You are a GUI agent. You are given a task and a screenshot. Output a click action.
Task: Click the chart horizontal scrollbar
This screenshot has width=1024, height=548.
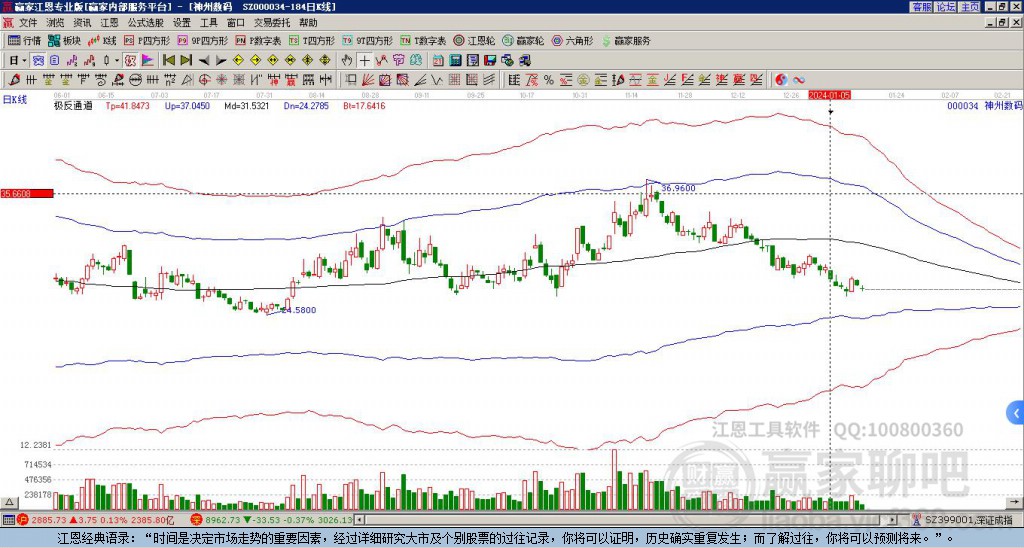(627, 520)
